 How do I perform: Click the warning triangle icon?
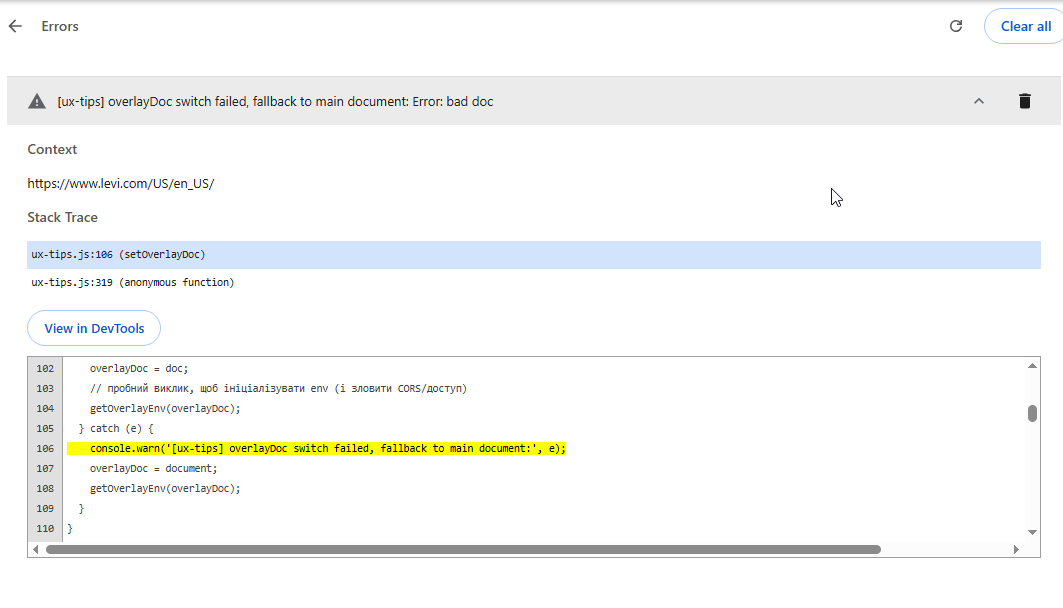click(x=37, y=102)
